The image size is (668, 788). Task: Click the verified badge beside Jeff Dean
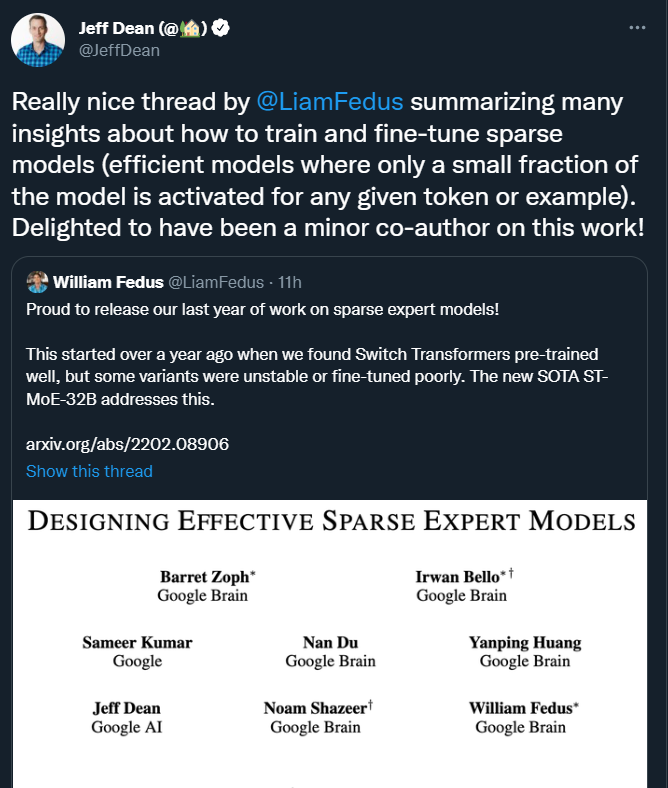[x=222, y=29]
